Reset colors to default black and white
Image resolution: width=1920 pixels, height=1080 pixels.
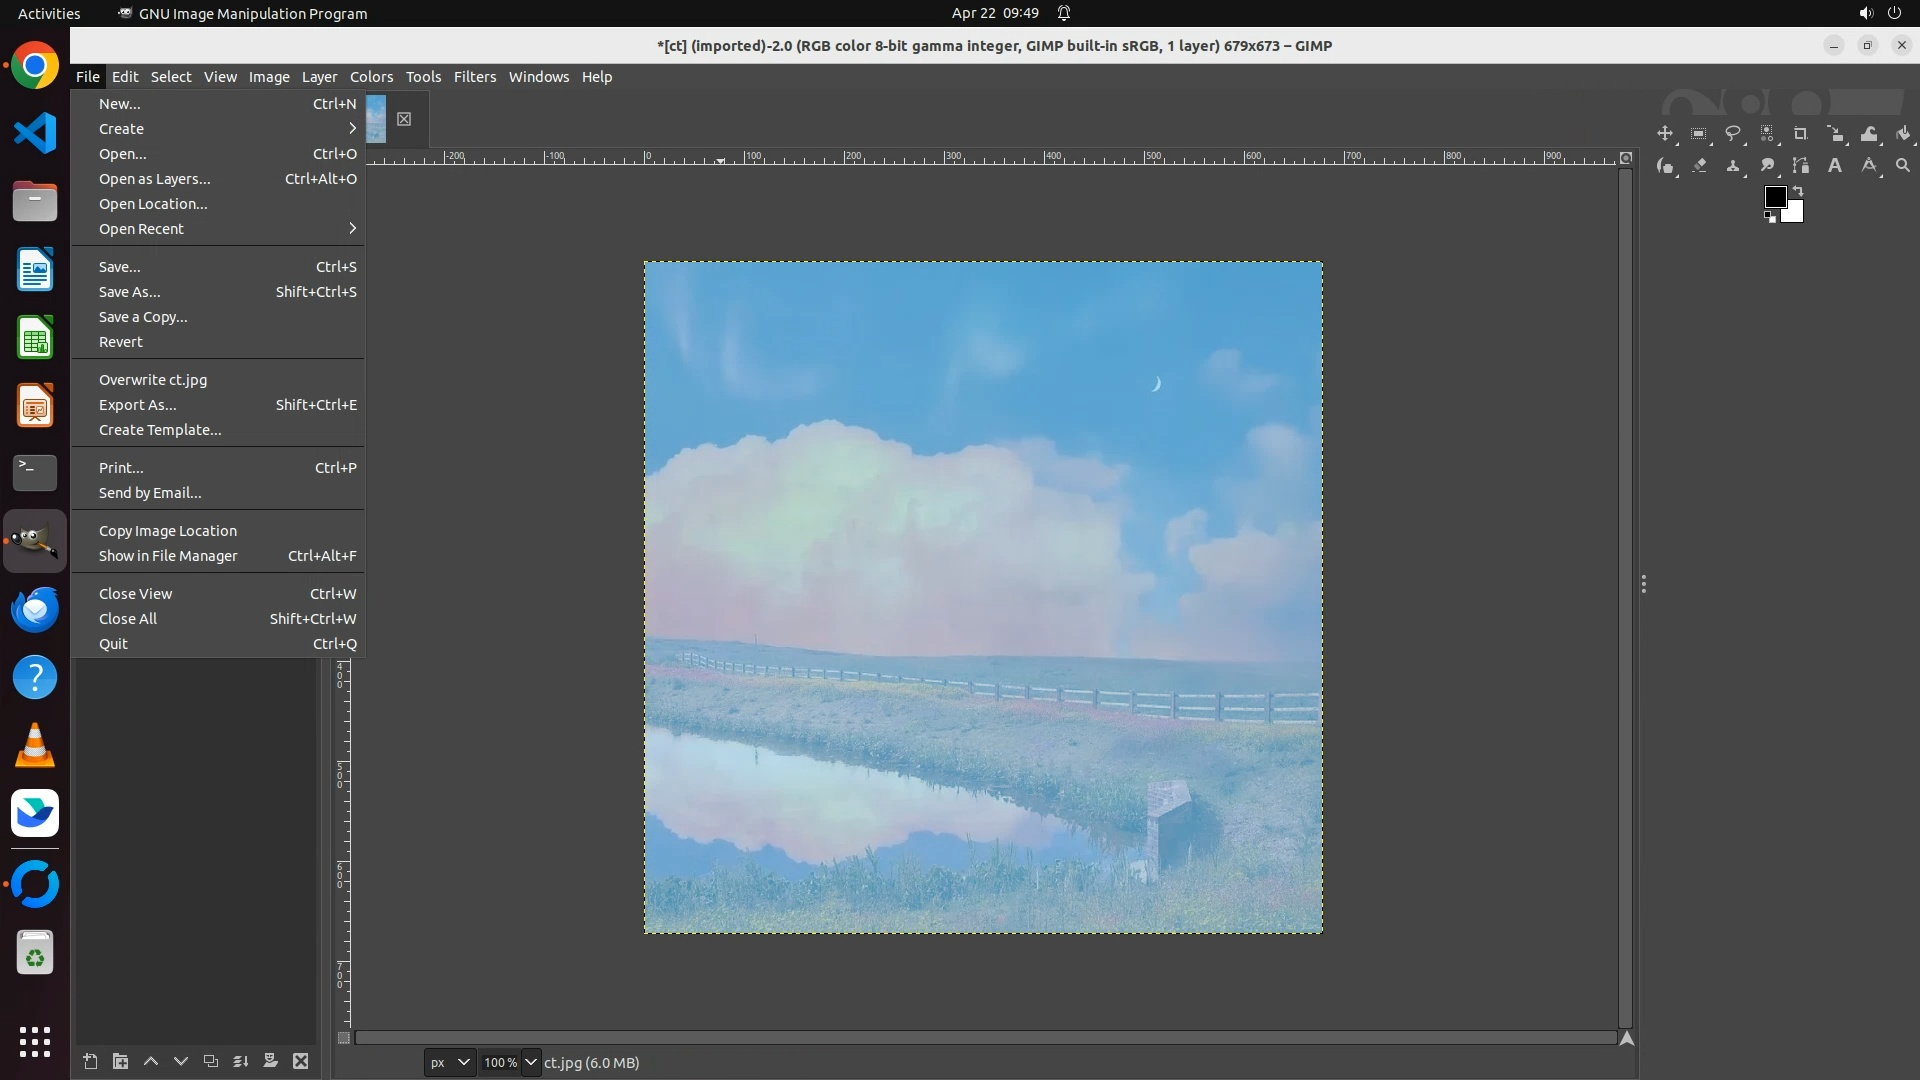click(1770, 217)
